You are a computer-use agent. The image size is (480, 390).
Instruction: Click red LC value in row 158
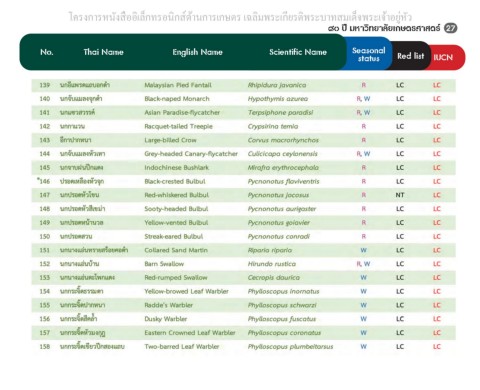point(437,346)
